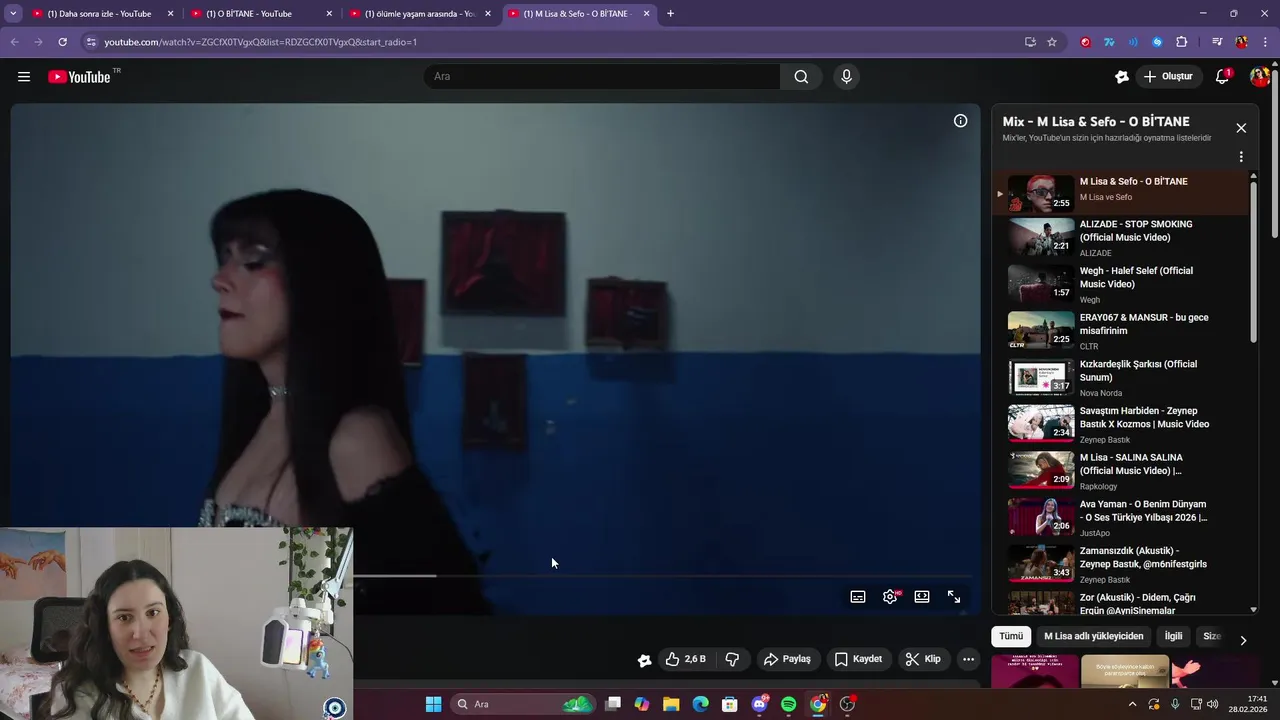The width and height of the screenshot is (1280, 720).
Task: Click the search magnifier button
Action: [x=801, y=77]
